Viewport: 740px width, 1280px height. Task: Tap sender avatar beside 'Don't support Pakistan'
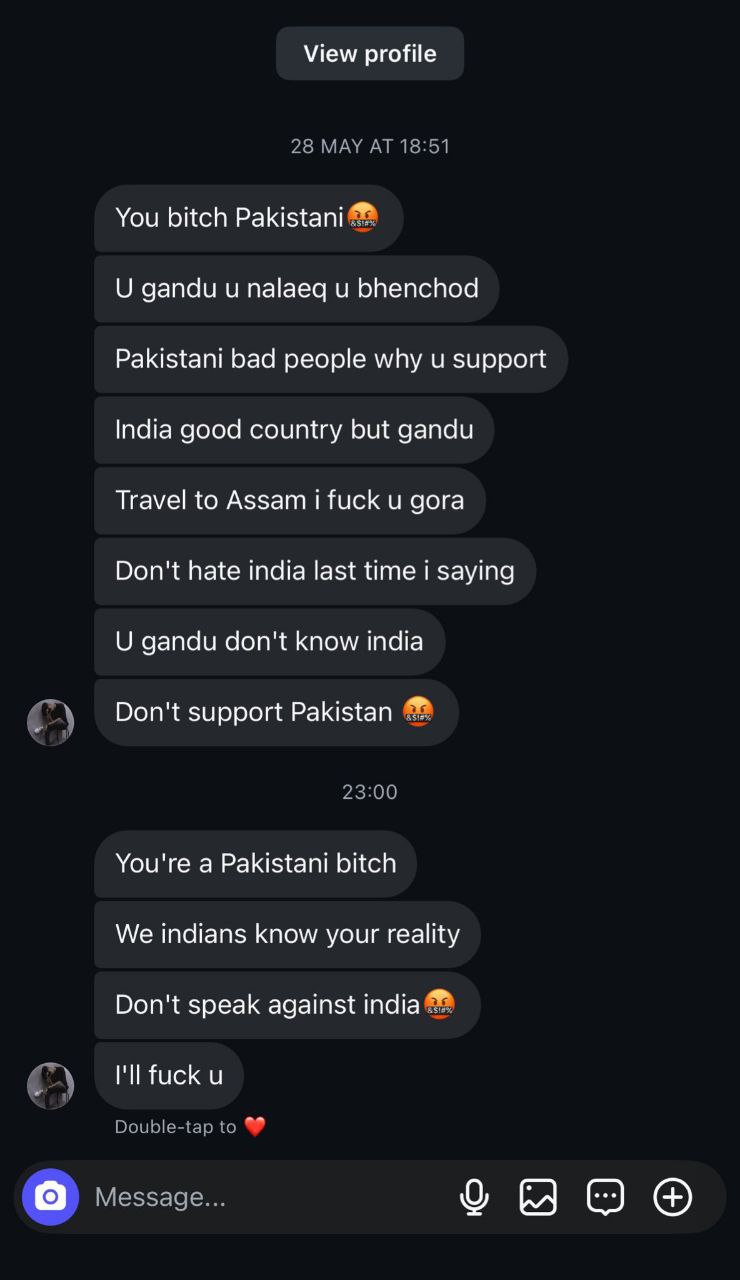(x=50, y=722)
